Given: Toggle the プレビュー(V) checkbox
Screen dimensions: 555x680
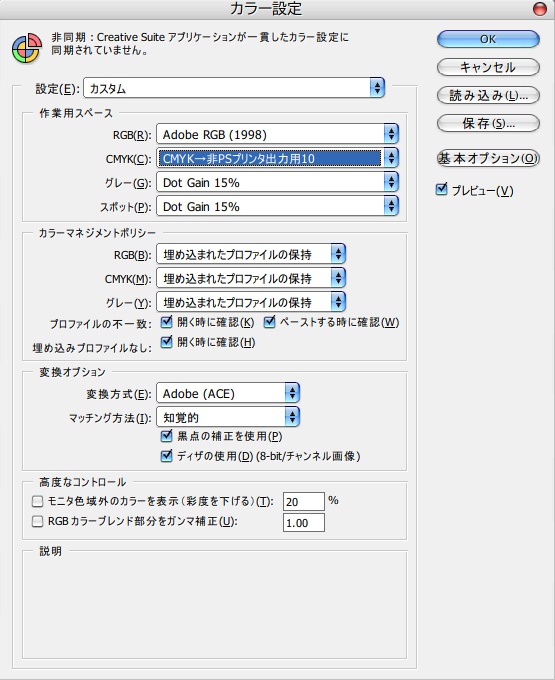Looking at the screenshot, I should click(x=441, y=190).
